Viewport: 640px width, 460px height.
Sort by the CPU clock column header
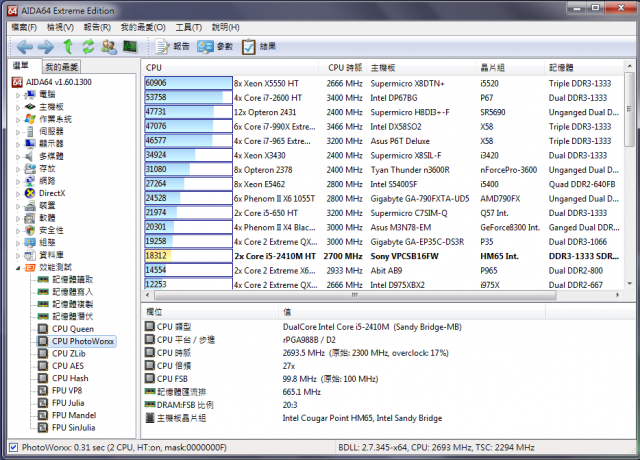(343, 68)
